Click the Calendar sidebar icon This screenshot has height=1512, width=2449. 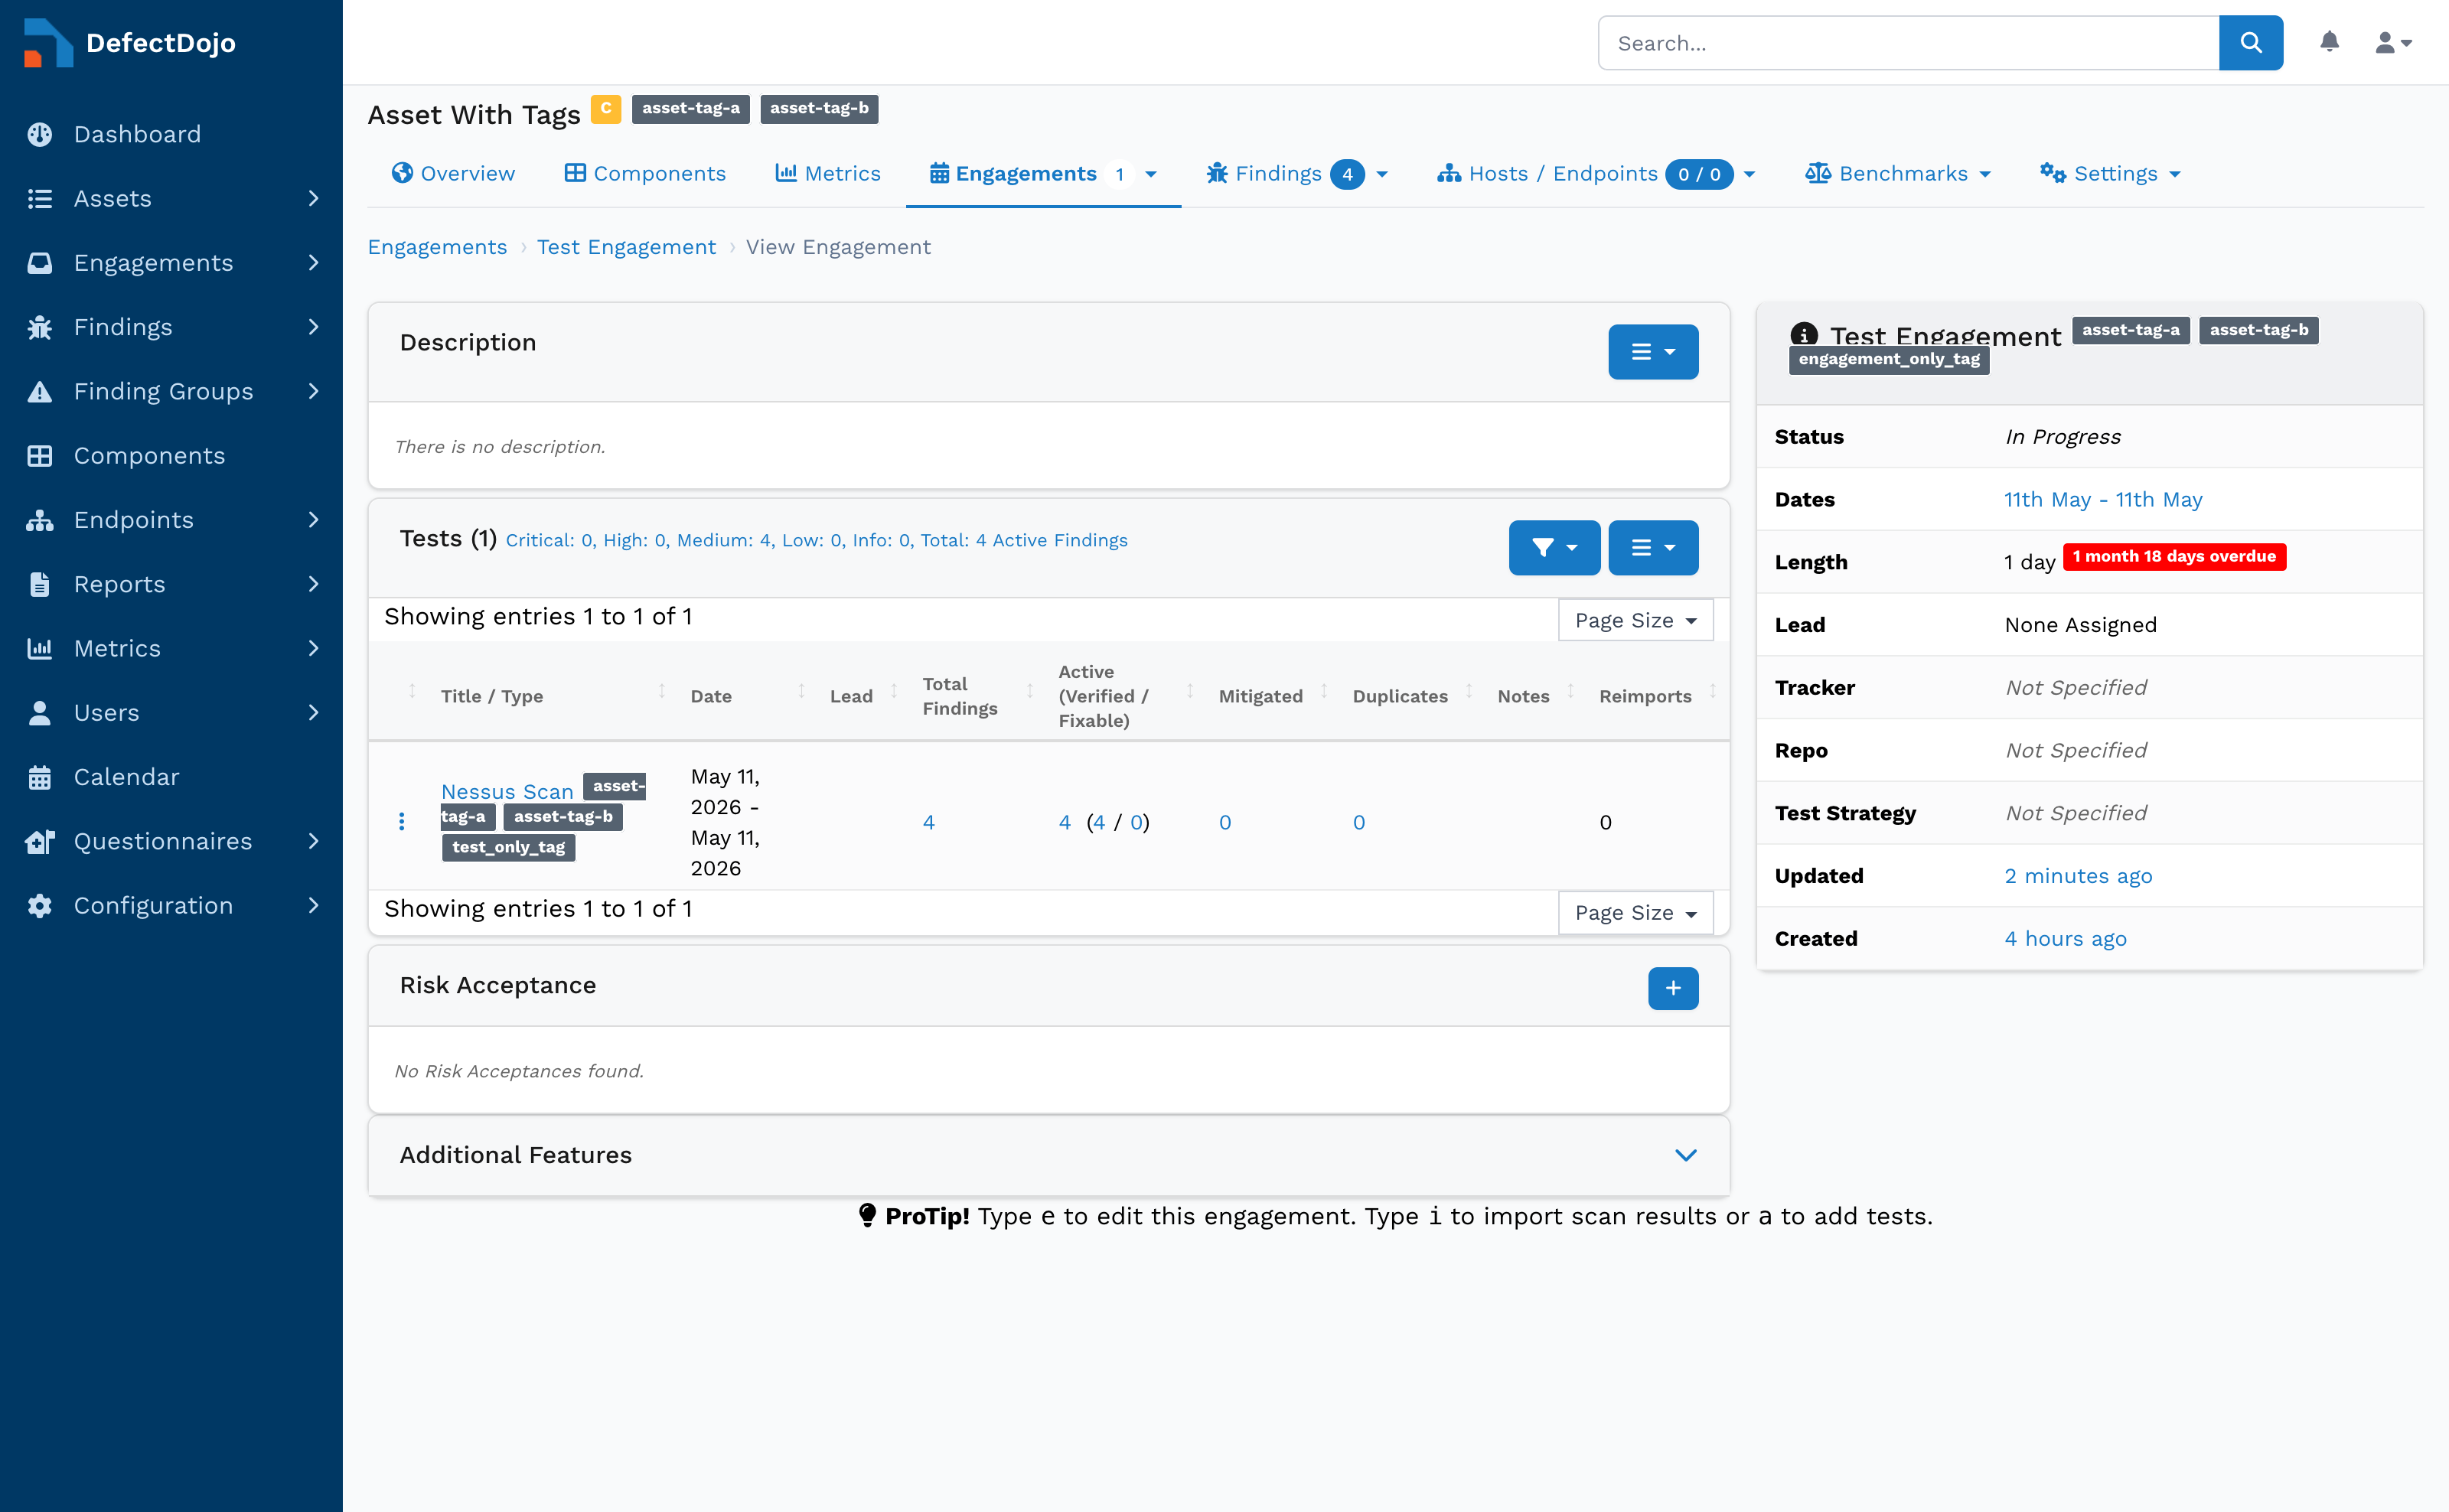(x=40, y=777)
